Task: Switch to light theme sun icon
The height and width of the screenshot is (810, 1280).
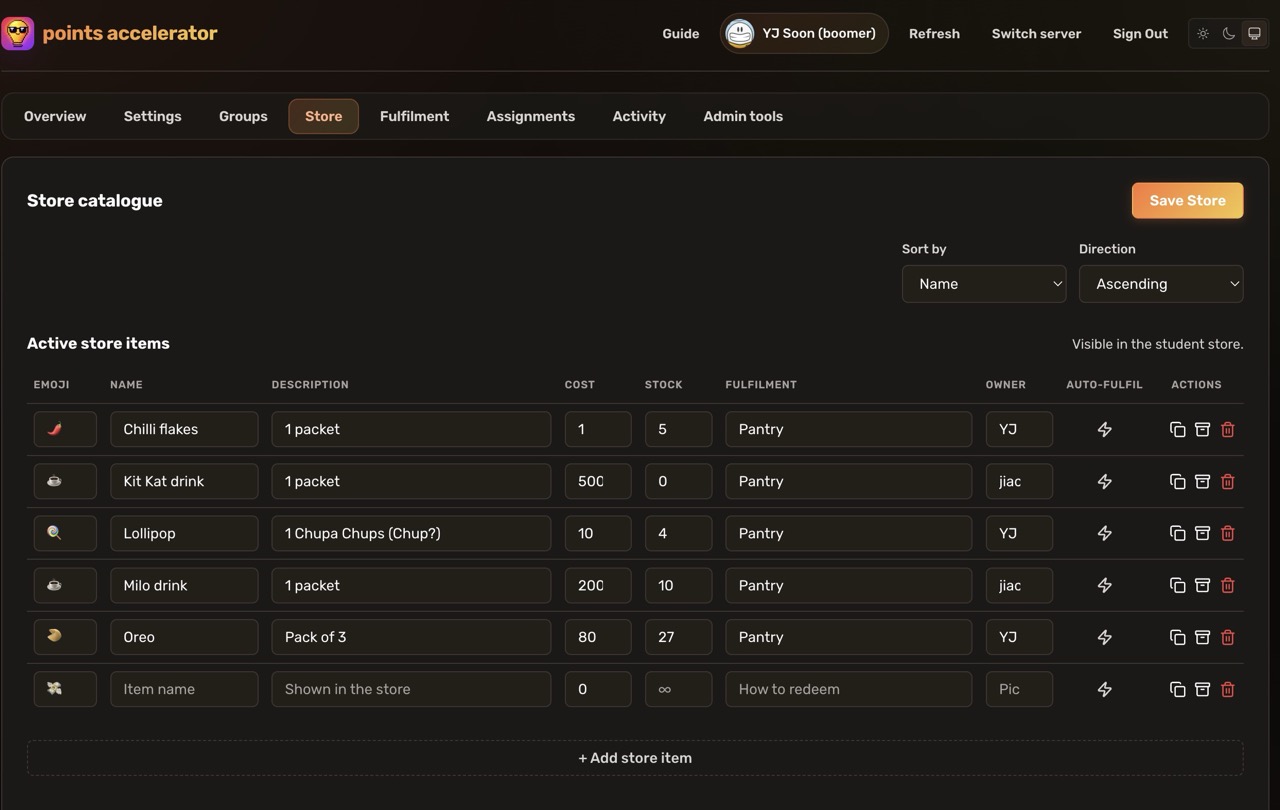Action: [1203, 33]
